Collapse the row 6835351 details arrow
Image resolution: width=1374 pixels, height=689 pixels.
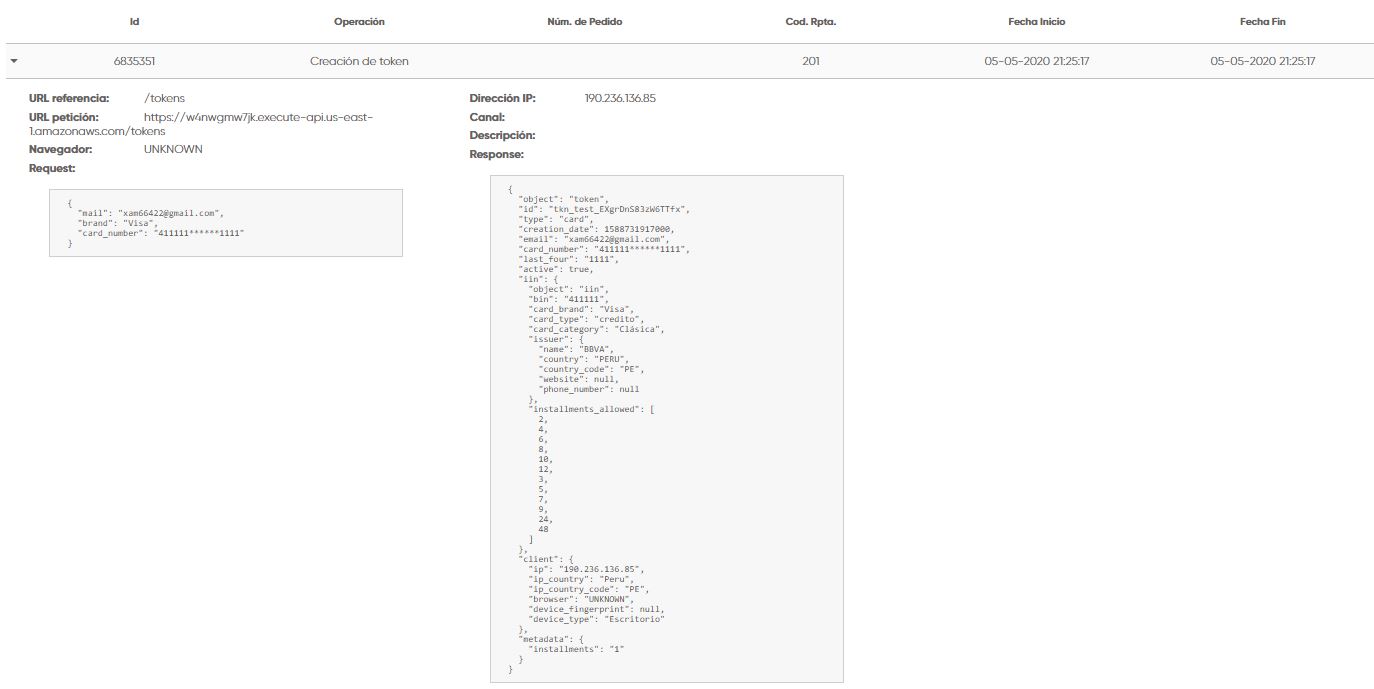[14, 61]
